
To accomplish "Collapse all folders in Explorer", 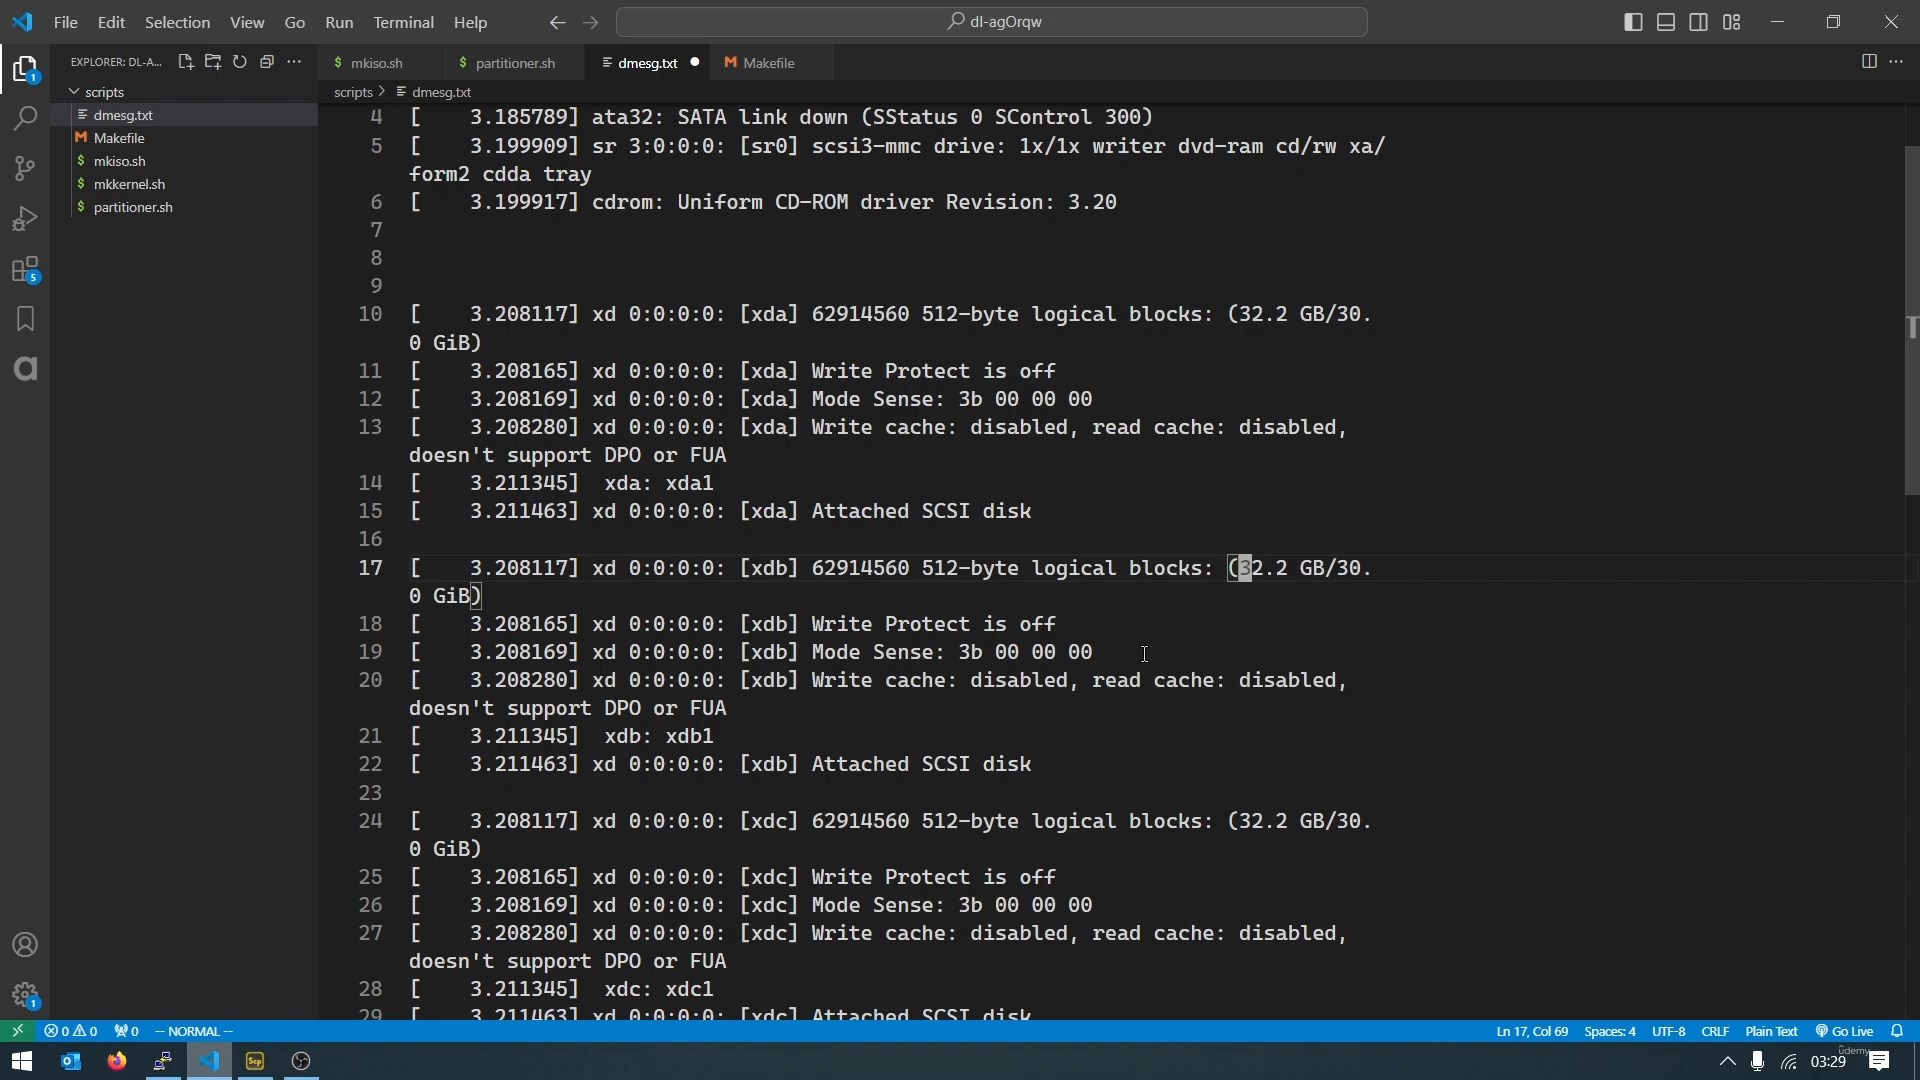I will pyautogui.click(x=267, y=62).
